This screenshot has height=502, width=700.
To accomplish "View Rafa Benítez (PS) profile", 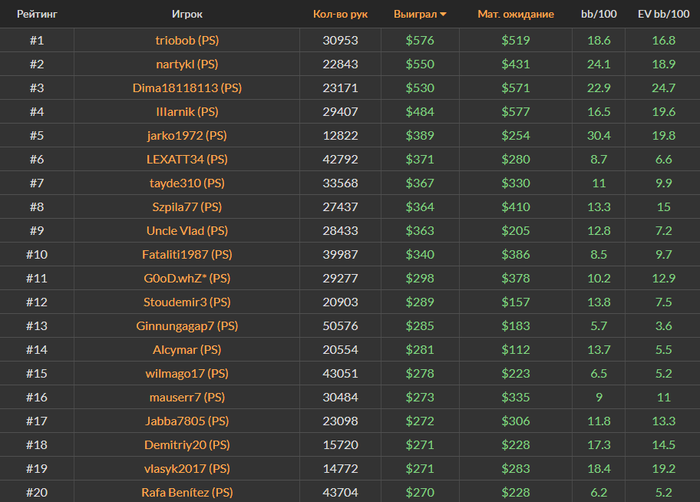I will [187, 492].
